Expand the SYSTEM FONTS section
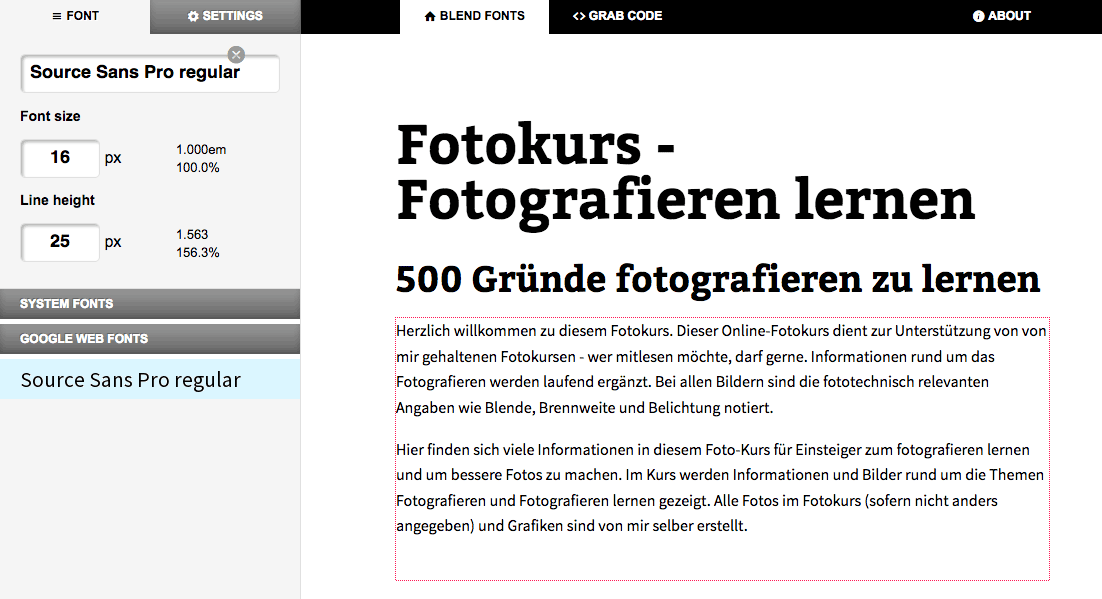The image size is (1102, 599). click(150, 304)
